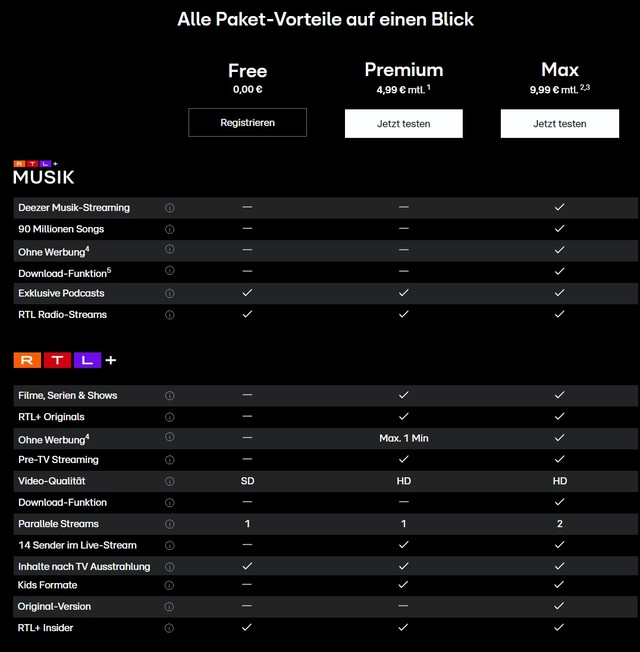
Task: Click info icon next to RTL Radio-Streams
Action: [x=170, y=315]
